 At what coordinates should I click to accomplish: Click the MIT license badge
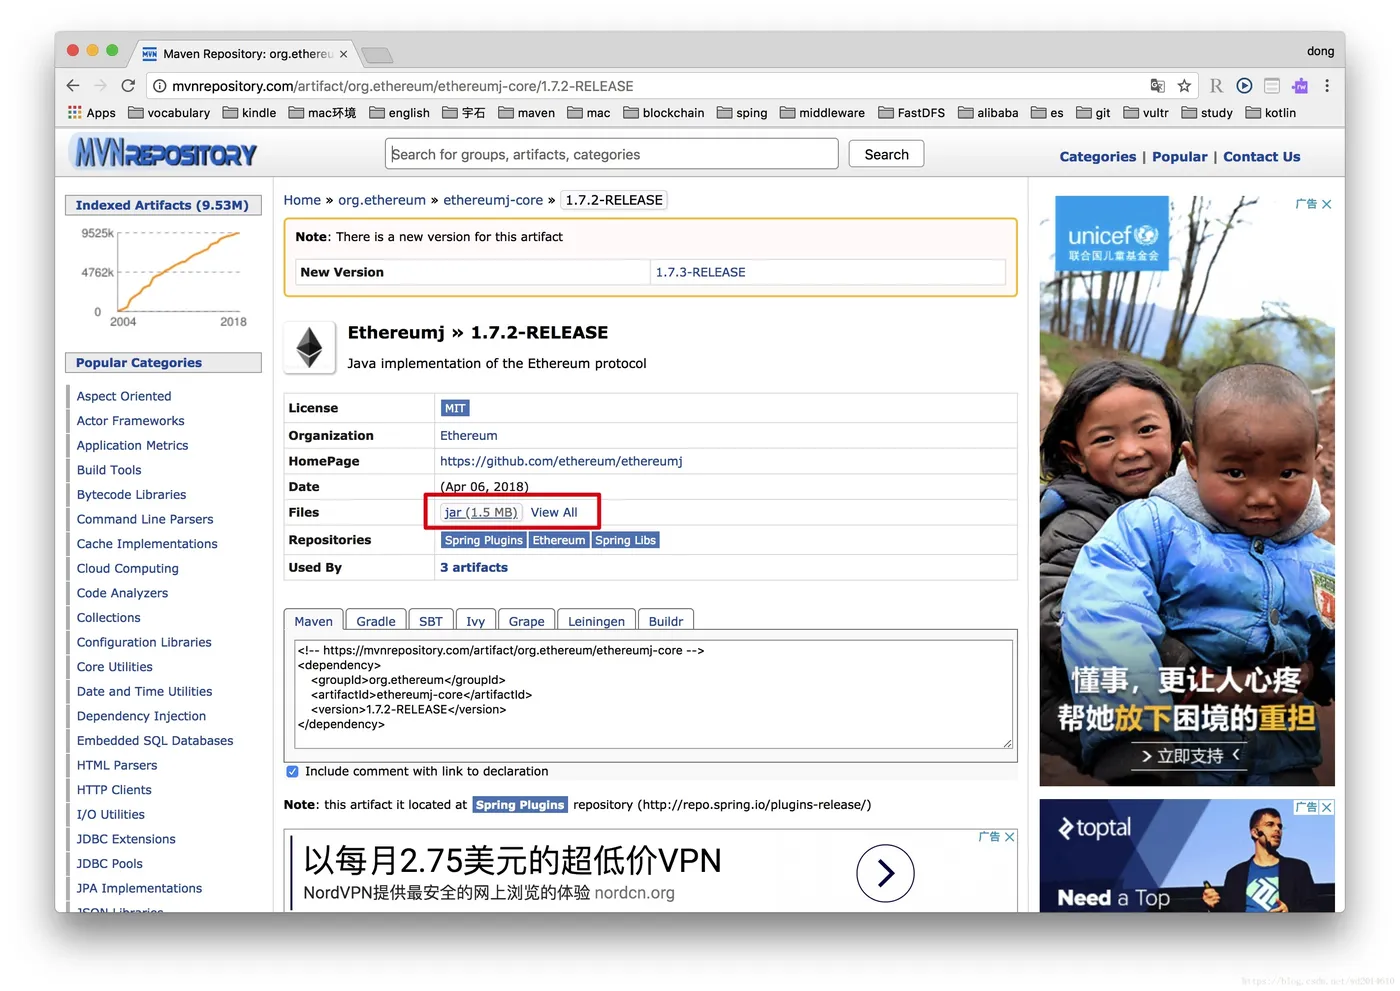455,408
